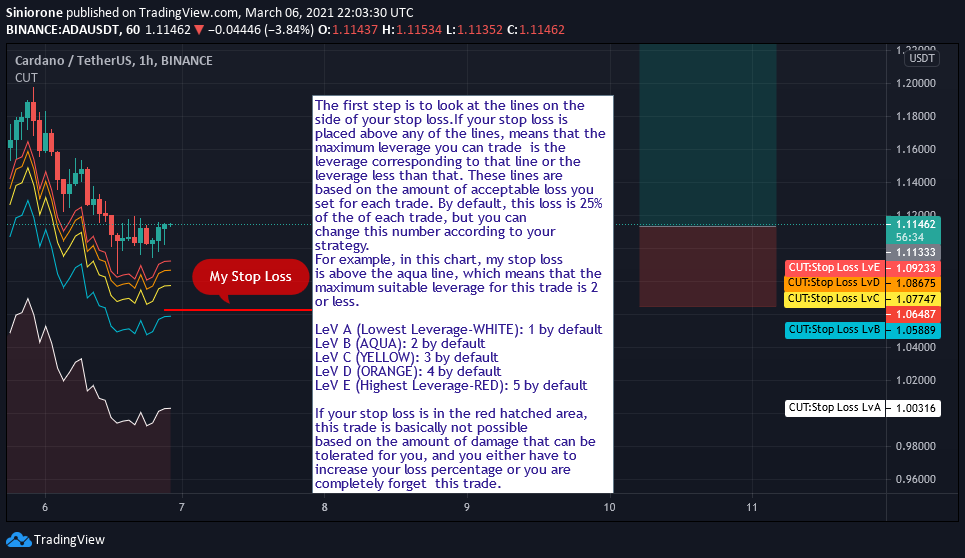Viewport: 965px width, 558px height.
Task: Select the CUT:Stop Loss LvC label
Action: (835, 298)
